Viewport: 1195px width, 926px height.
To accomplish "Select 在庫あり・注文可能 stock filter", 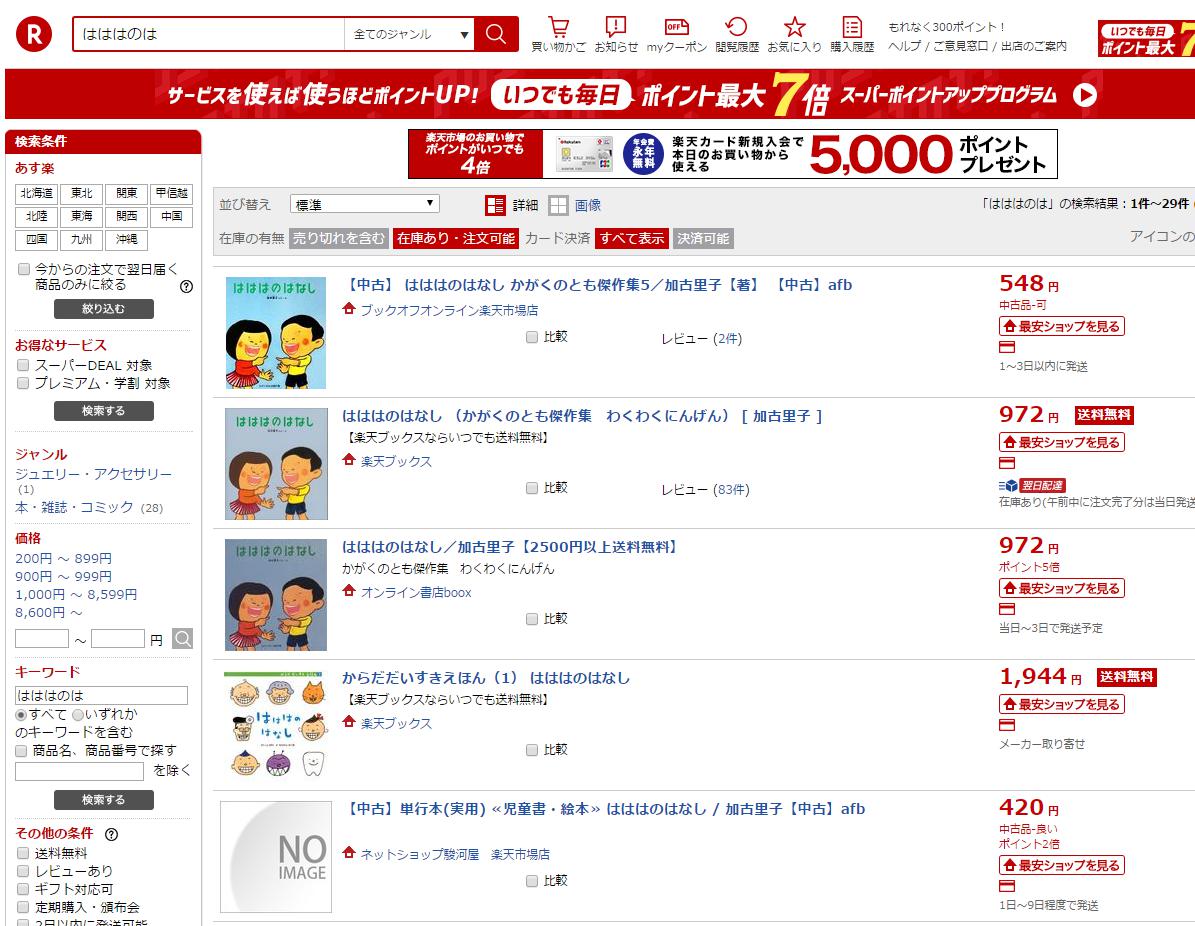I will pyautogui.click(x=456, y=239).
